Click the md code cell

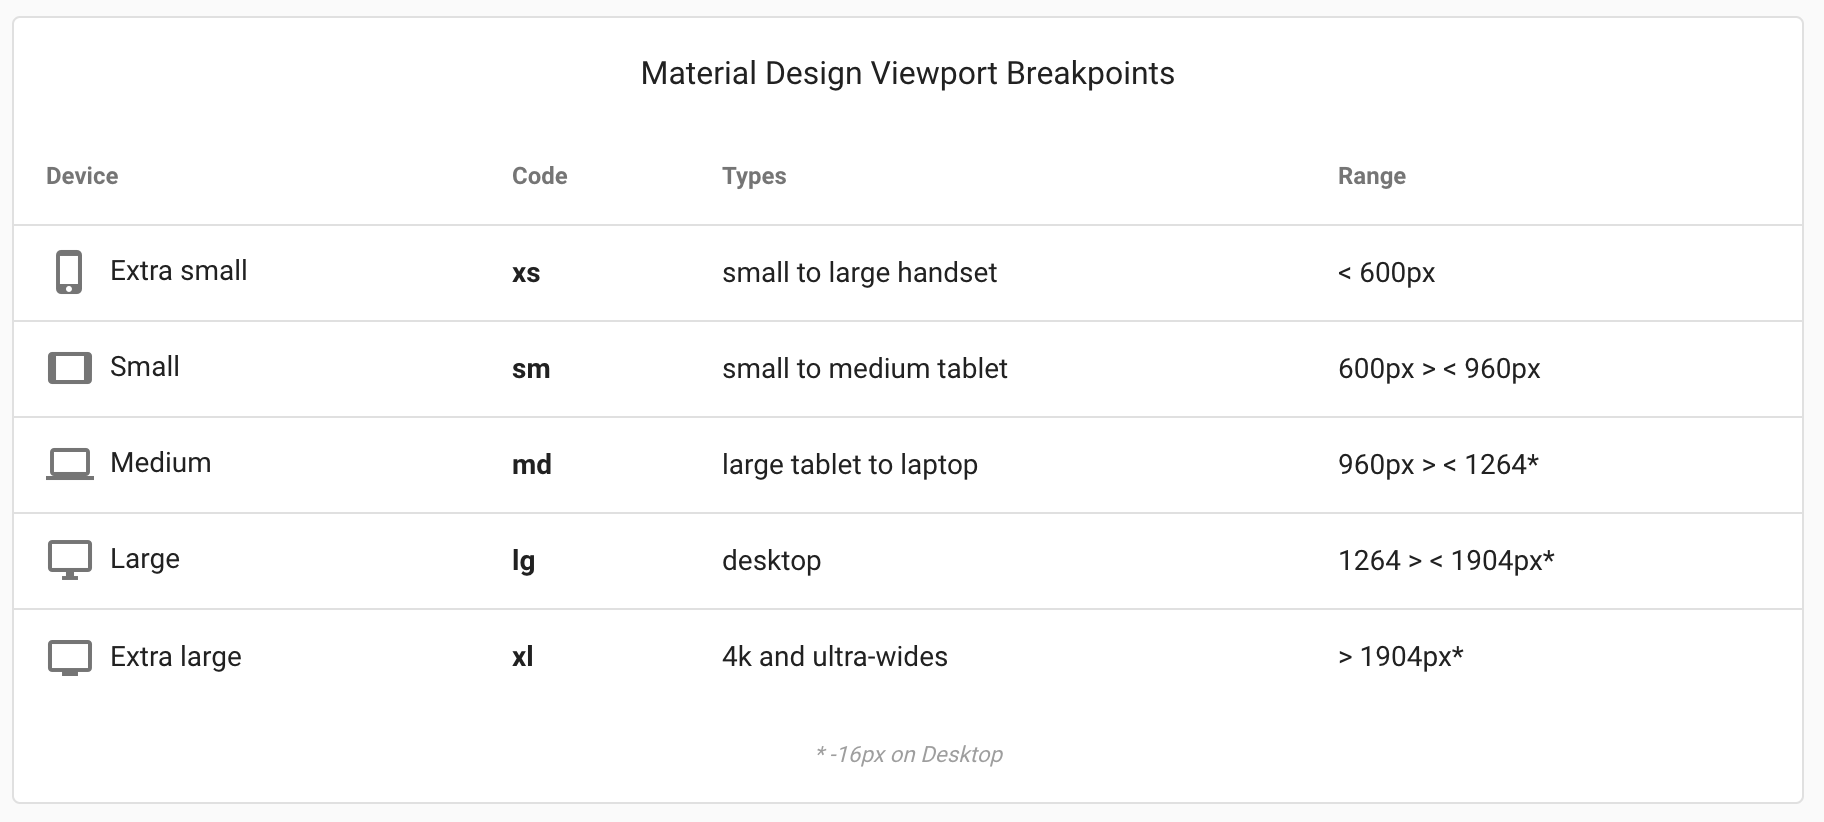click(532, 464)
